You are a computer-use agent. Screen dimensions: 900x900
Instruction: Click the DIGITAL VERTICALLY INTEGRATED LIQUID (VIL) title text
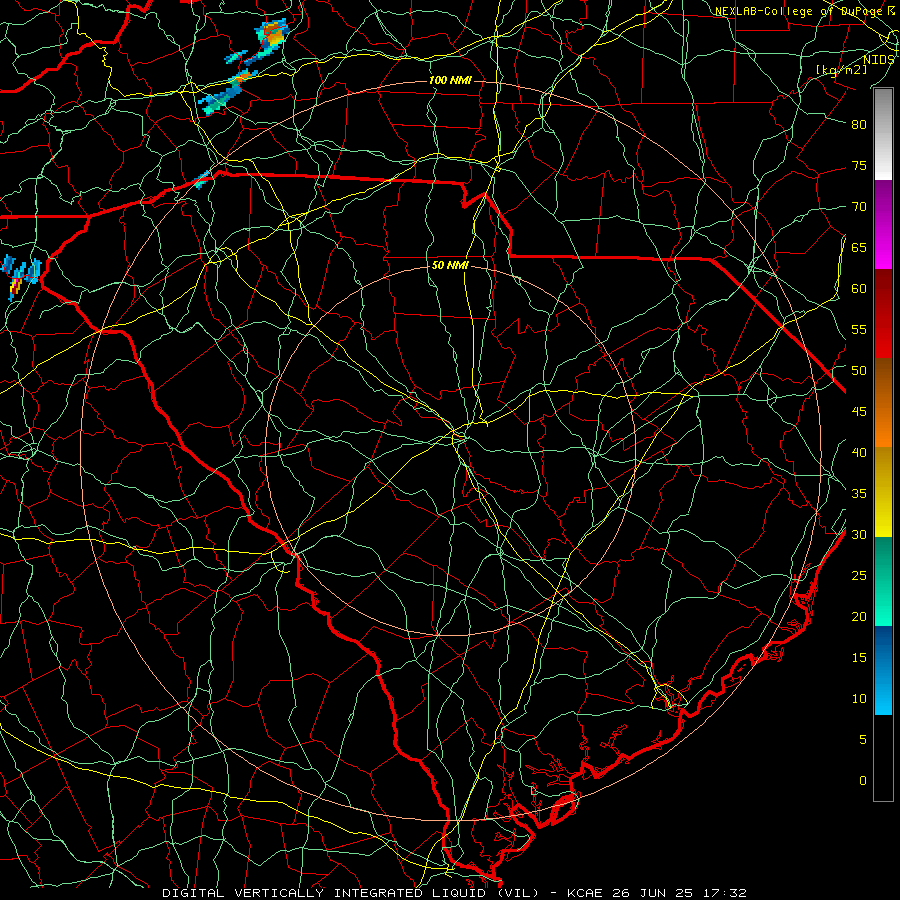tap(350, 893)
